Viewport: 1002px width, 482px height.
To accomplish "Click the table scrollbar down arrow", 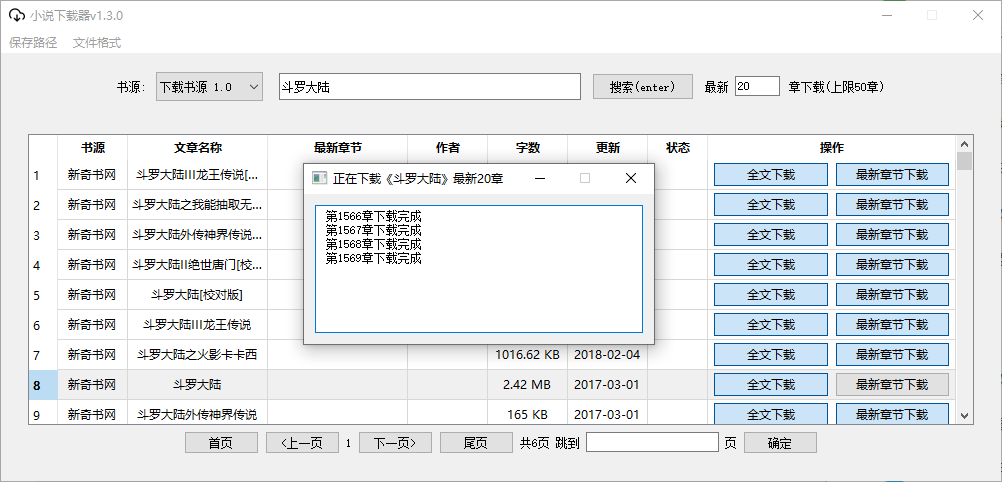I will pyautogui.click(x=964, y=415).
